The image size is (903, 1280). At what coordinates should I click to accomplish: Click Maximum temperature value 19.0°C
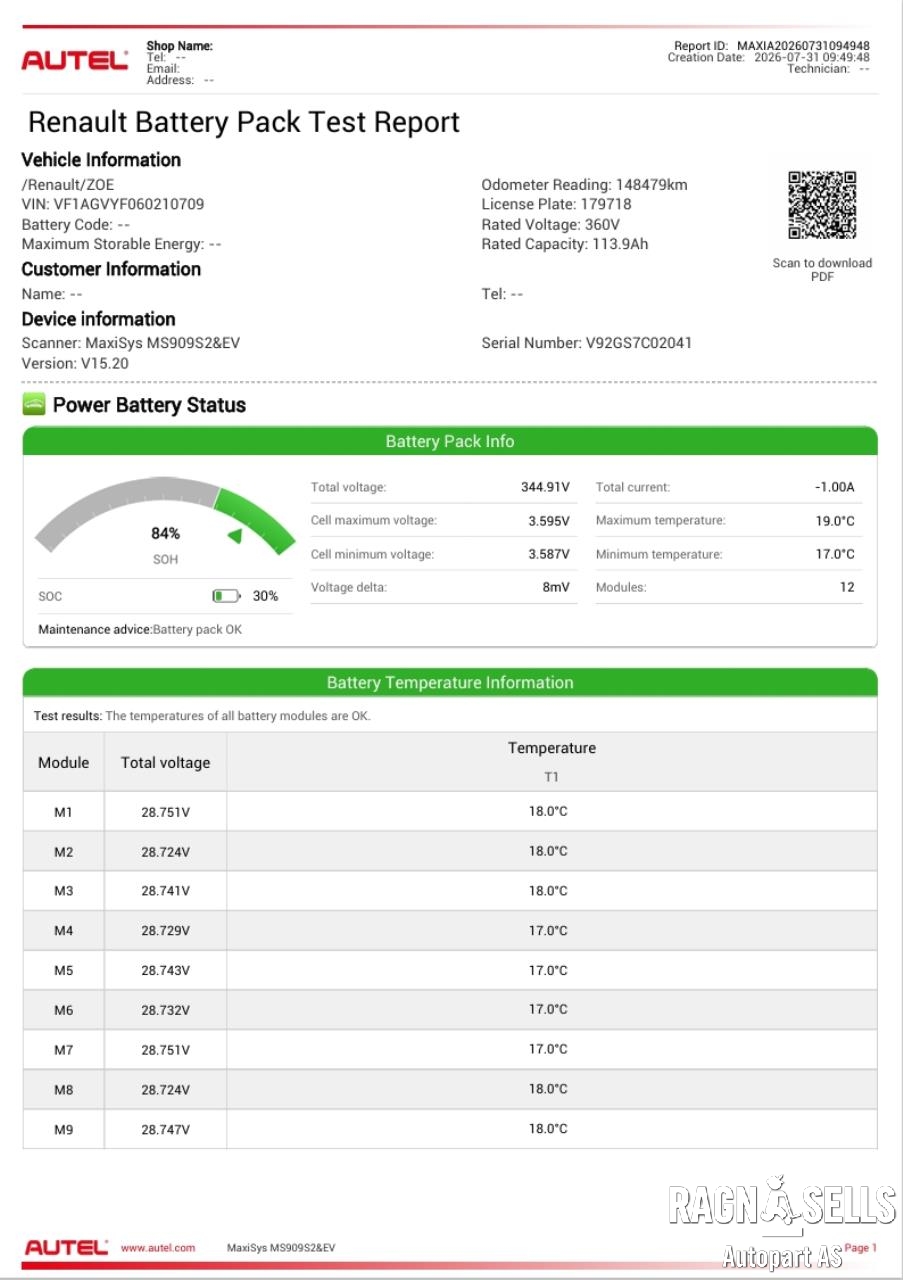click(835, 521)
